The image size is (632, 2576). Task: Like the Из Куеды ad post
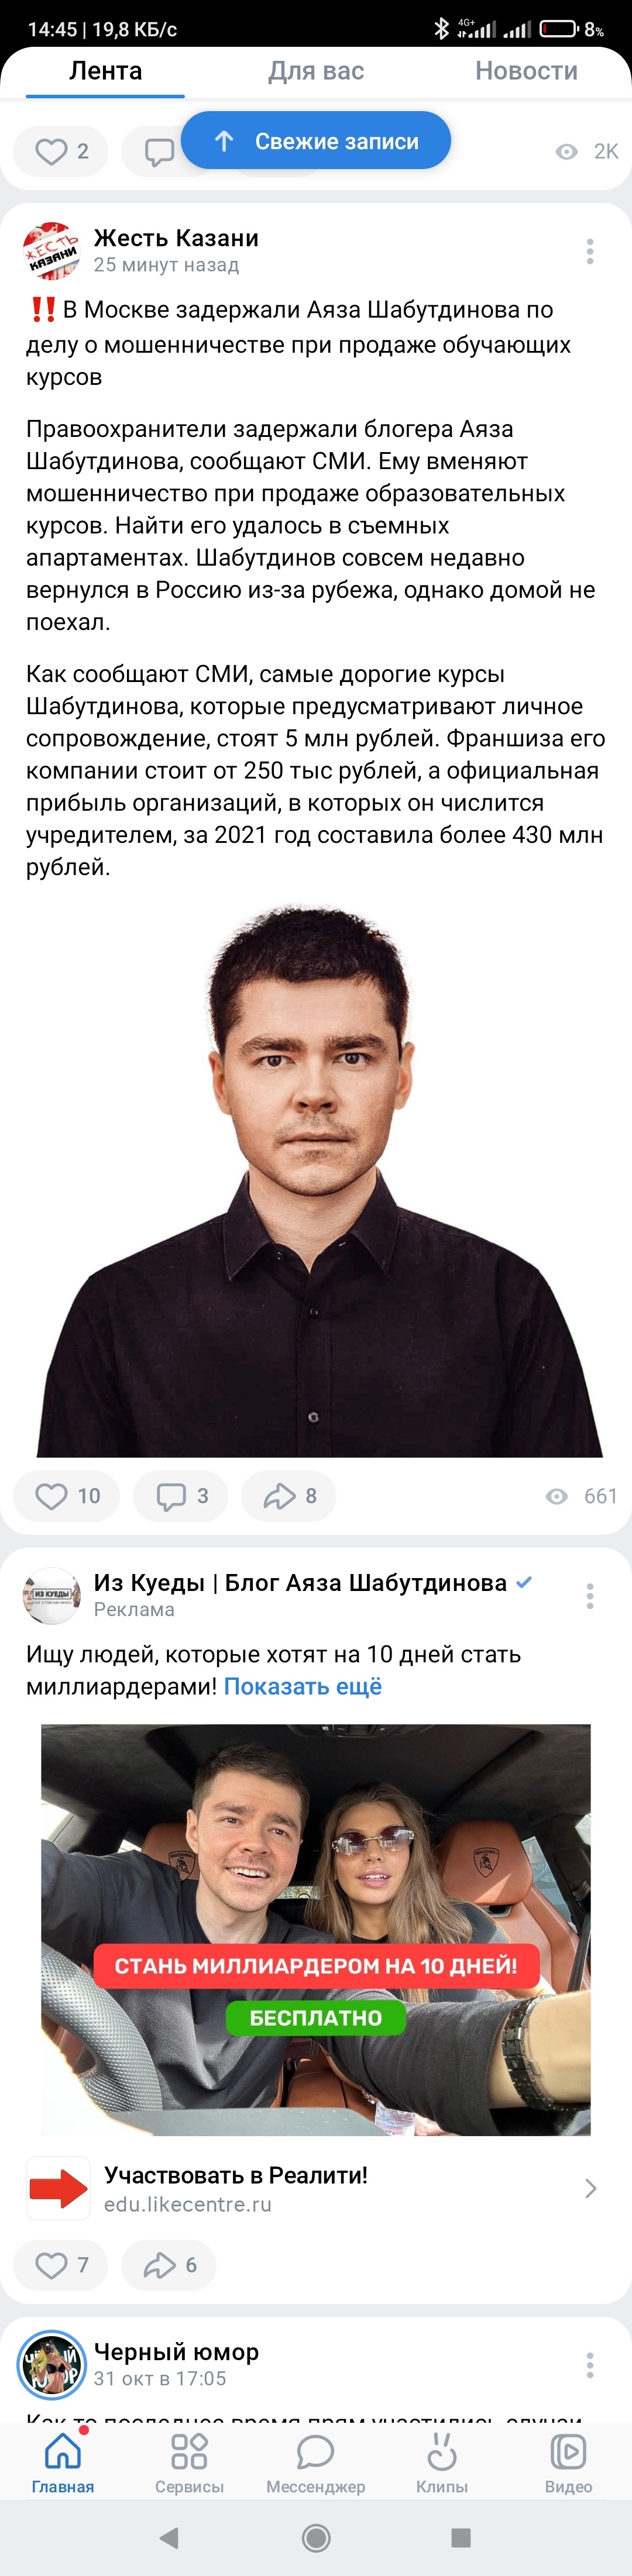61,2265
